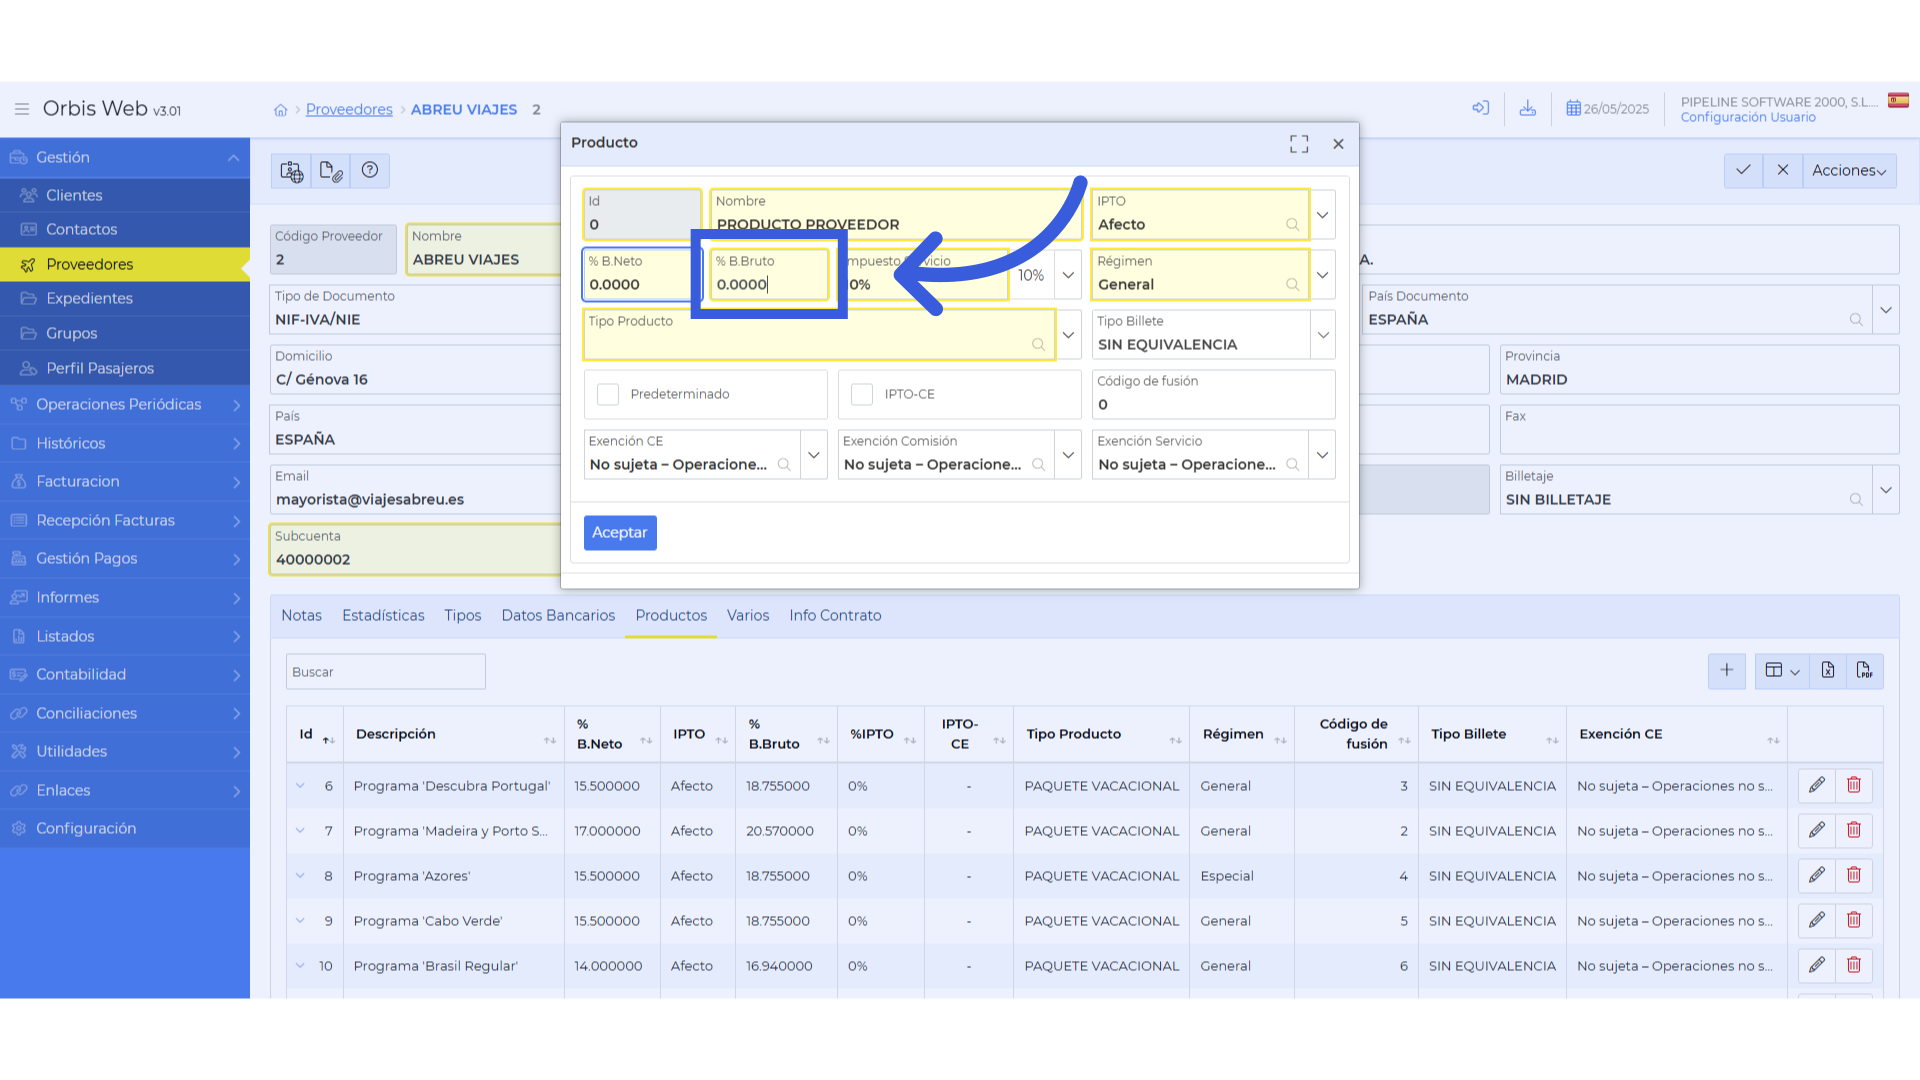Click the home breadcrumb icon
Screen dimensions: 1920x1080
(281, 110)
